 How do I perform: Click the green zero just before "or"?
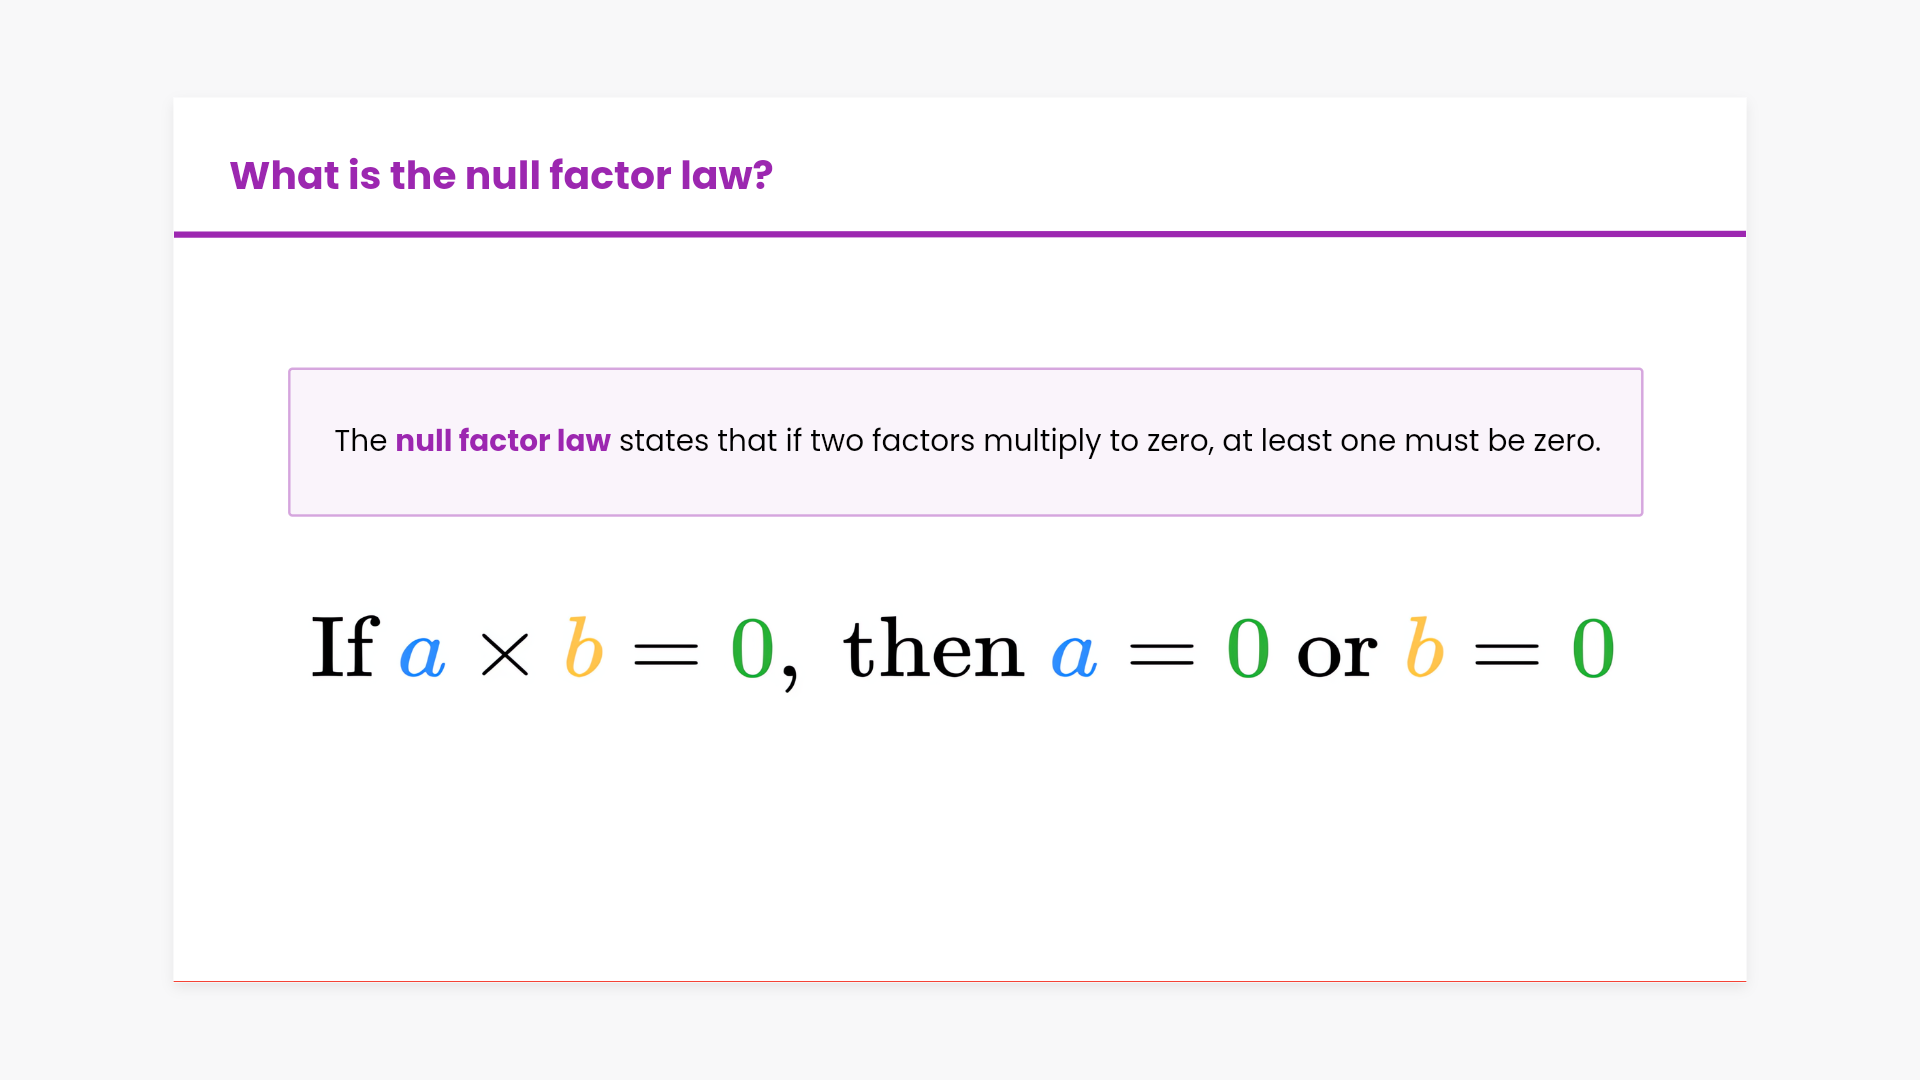coord(1248,649)
